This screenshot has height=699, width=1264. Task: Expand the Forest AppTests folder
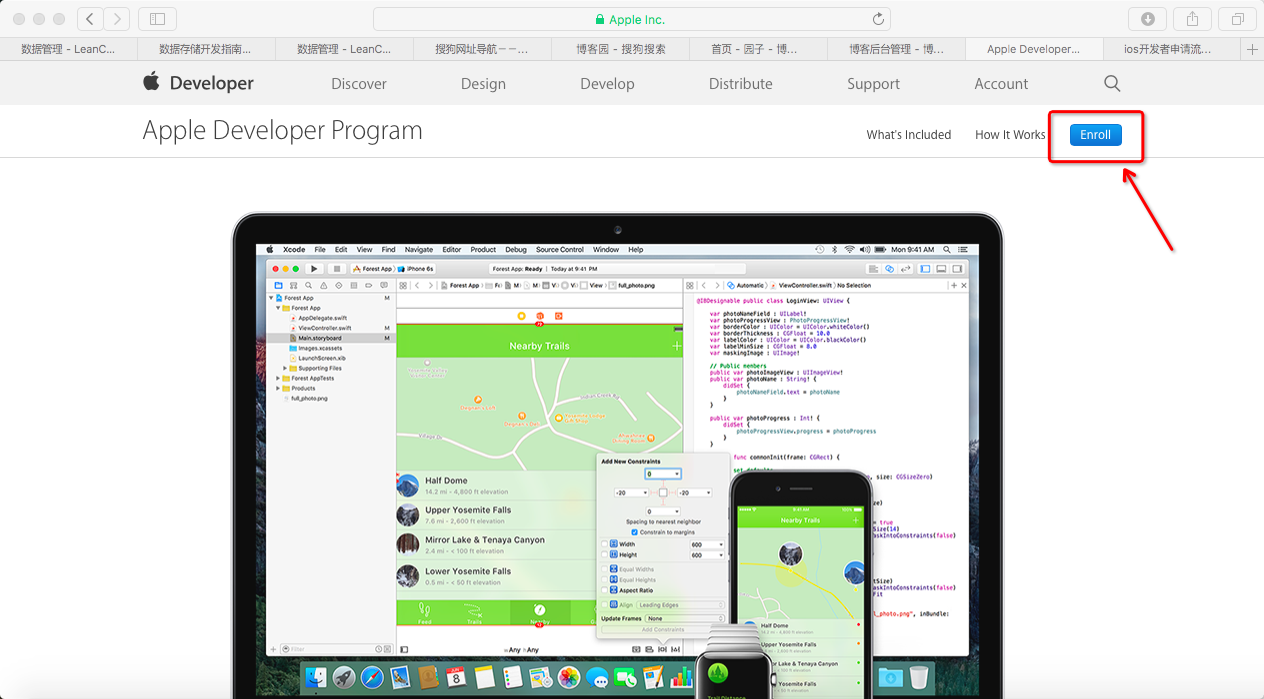[x=279, y=379]
